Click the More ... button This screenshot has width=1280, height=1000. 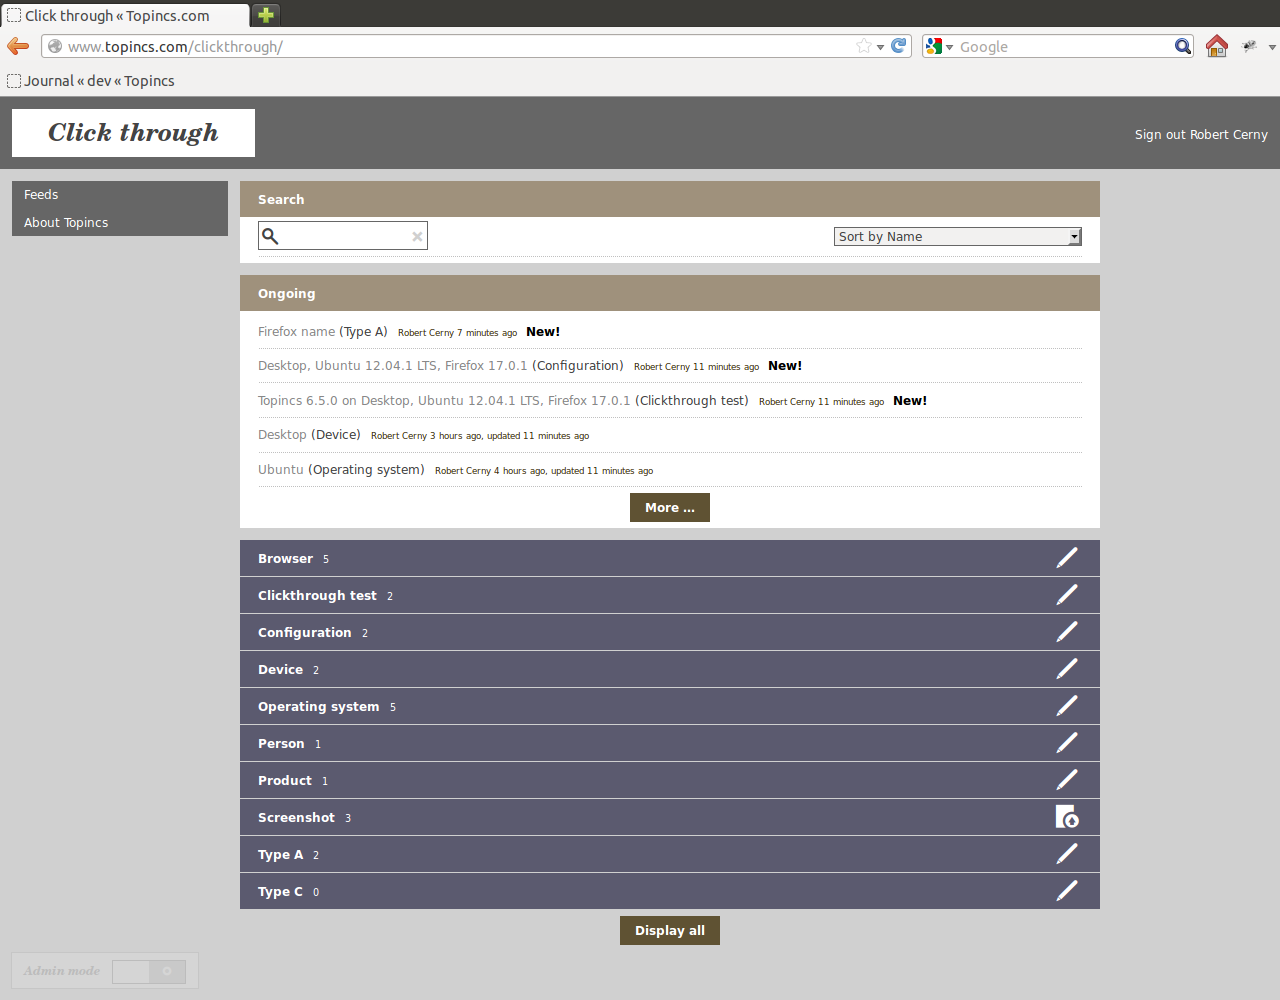pyautogui.click(x=669, y=508)
